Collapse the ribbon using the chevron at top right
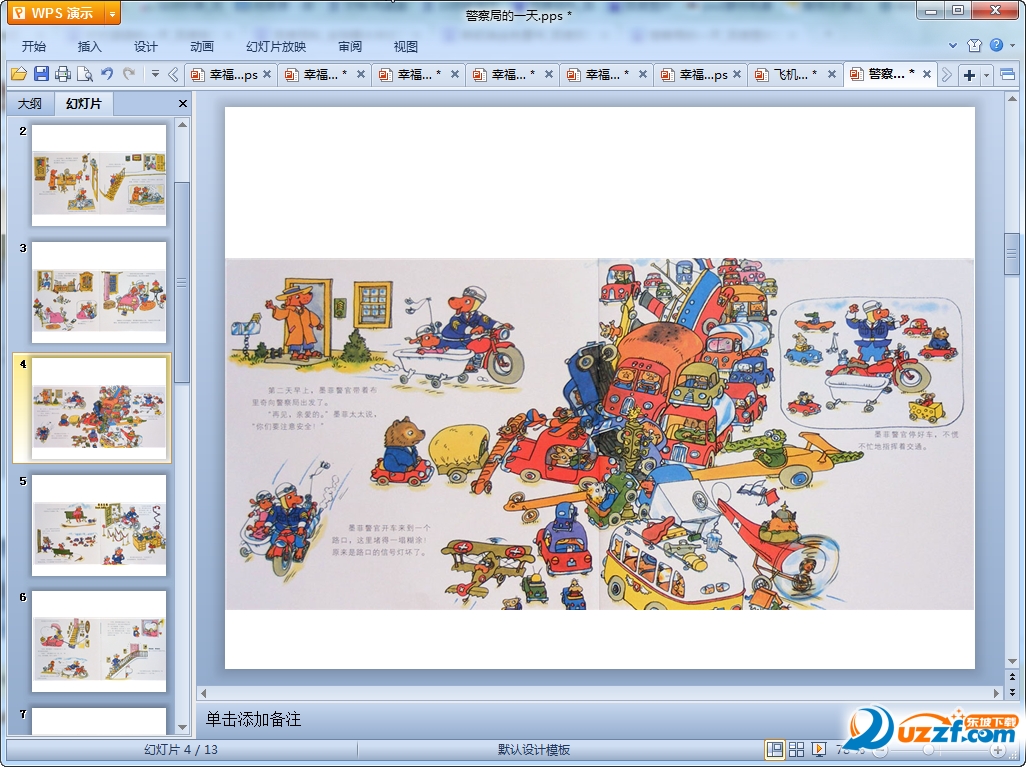The image size is (1026, 767). (x=953, y=45)
